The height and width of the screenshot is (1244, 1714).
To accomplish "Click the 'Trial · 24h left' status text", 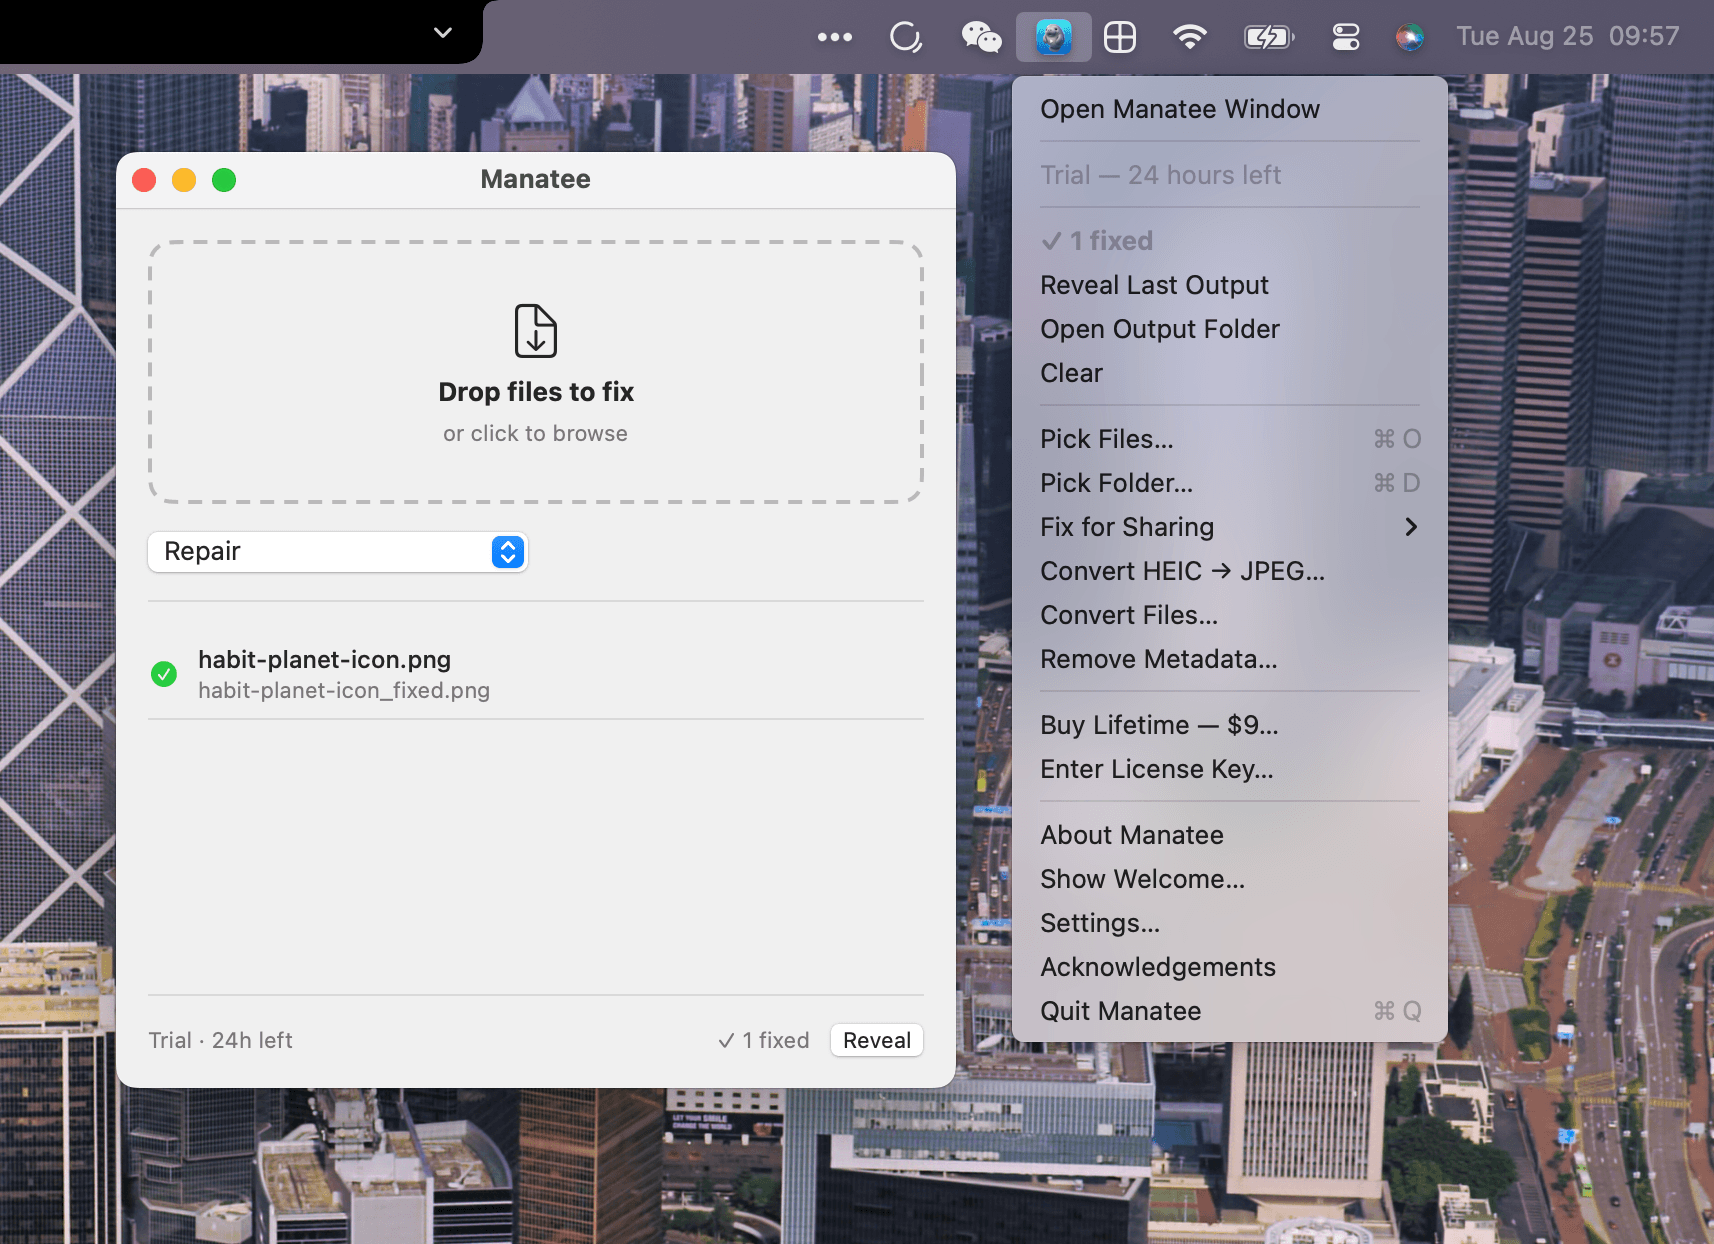I will coord(221,1041).
